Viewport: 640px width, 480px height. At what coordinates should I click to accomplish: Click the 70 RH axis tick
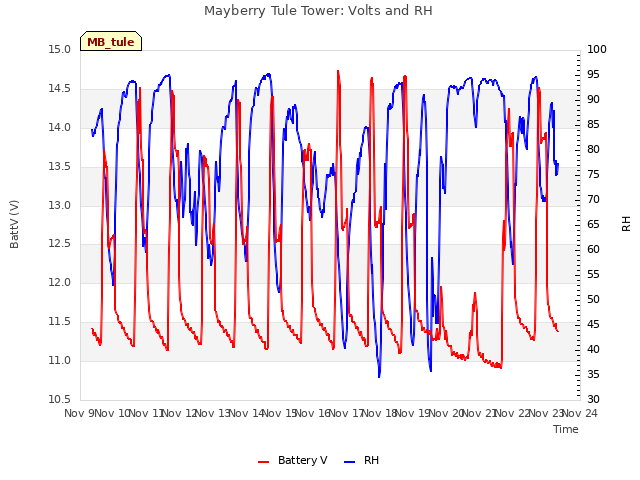593,200
